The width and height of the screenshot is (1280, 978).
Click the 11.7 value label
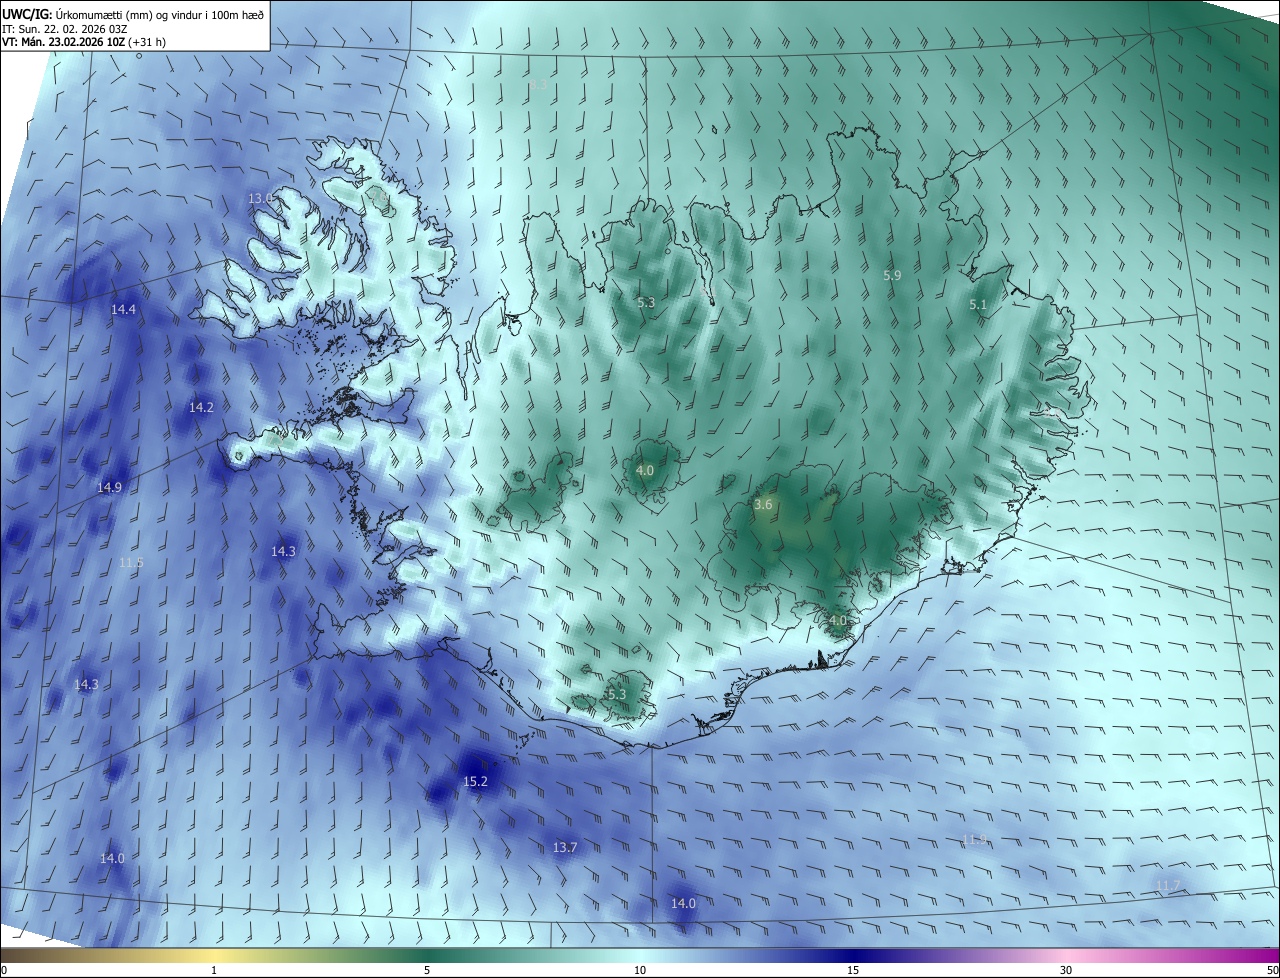pyautogui.click(x=1167, y=885)
